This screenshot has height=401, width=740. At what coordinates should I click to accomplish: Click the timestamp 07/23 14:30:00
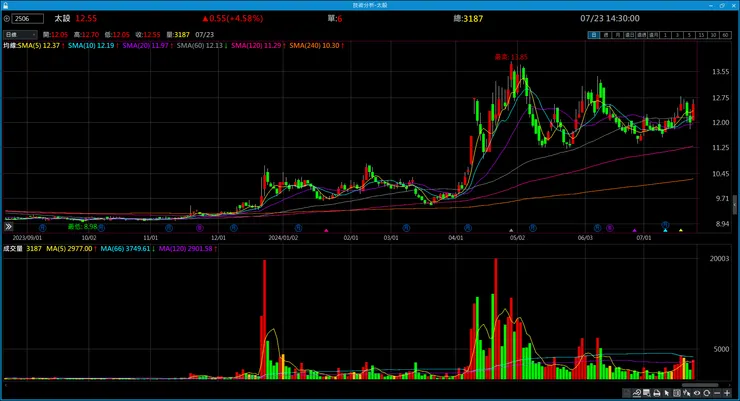[610, 19]
